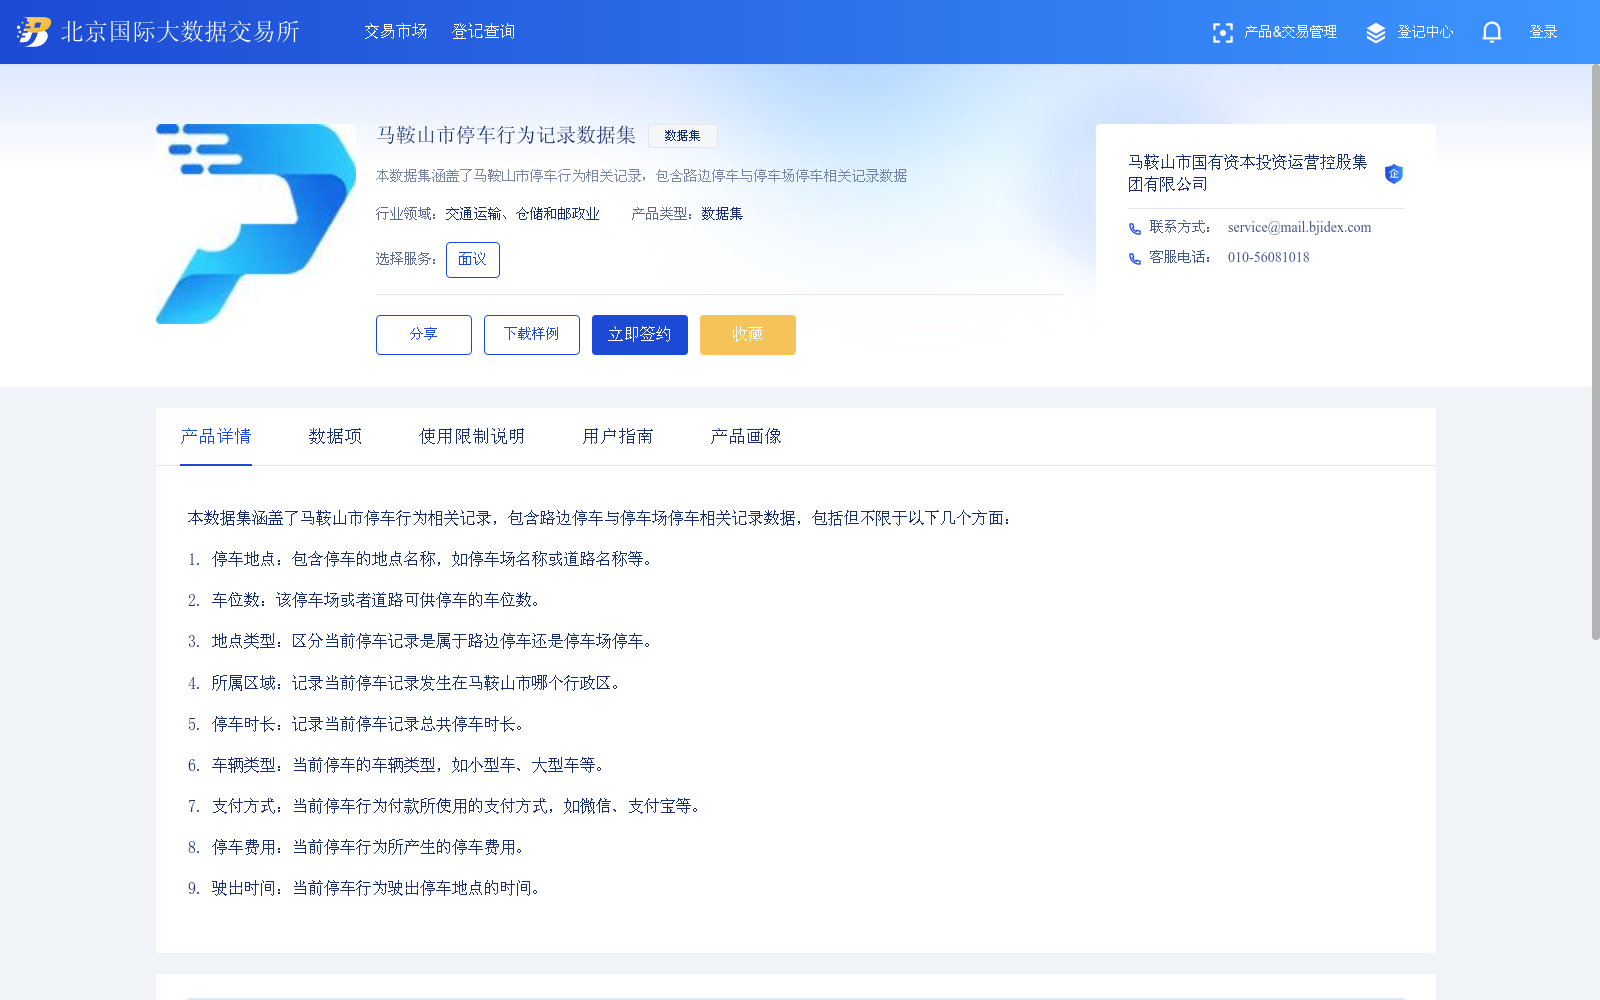Click the 登记中心 layers icon
1600x1000 pixels.
pyautogui.click(x=1376, y=33)
